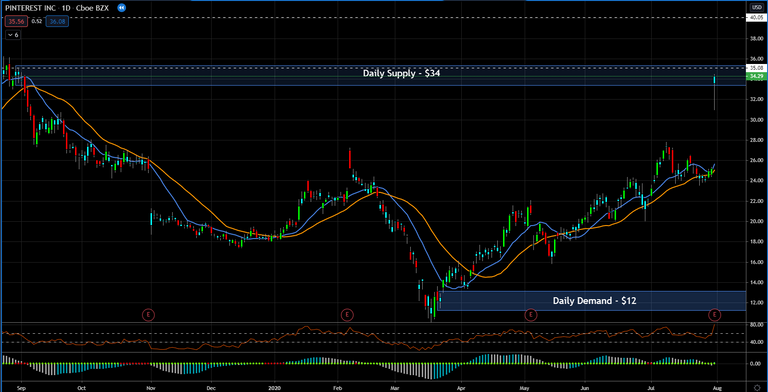Click the earnings marker near Feb
The image size is (768, 392).
347,314
